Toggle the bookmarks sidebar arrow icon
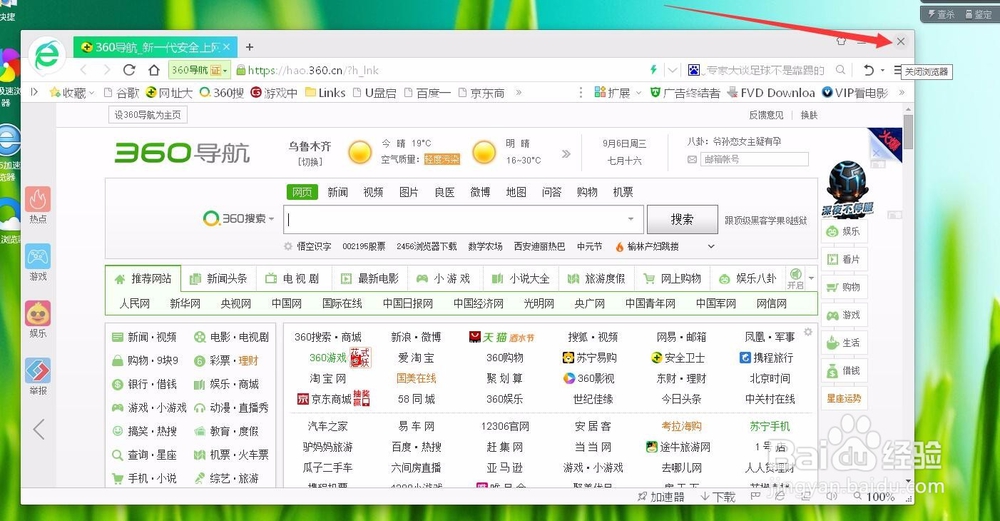This screenshot has height=521, width=1000. [34, 92]
